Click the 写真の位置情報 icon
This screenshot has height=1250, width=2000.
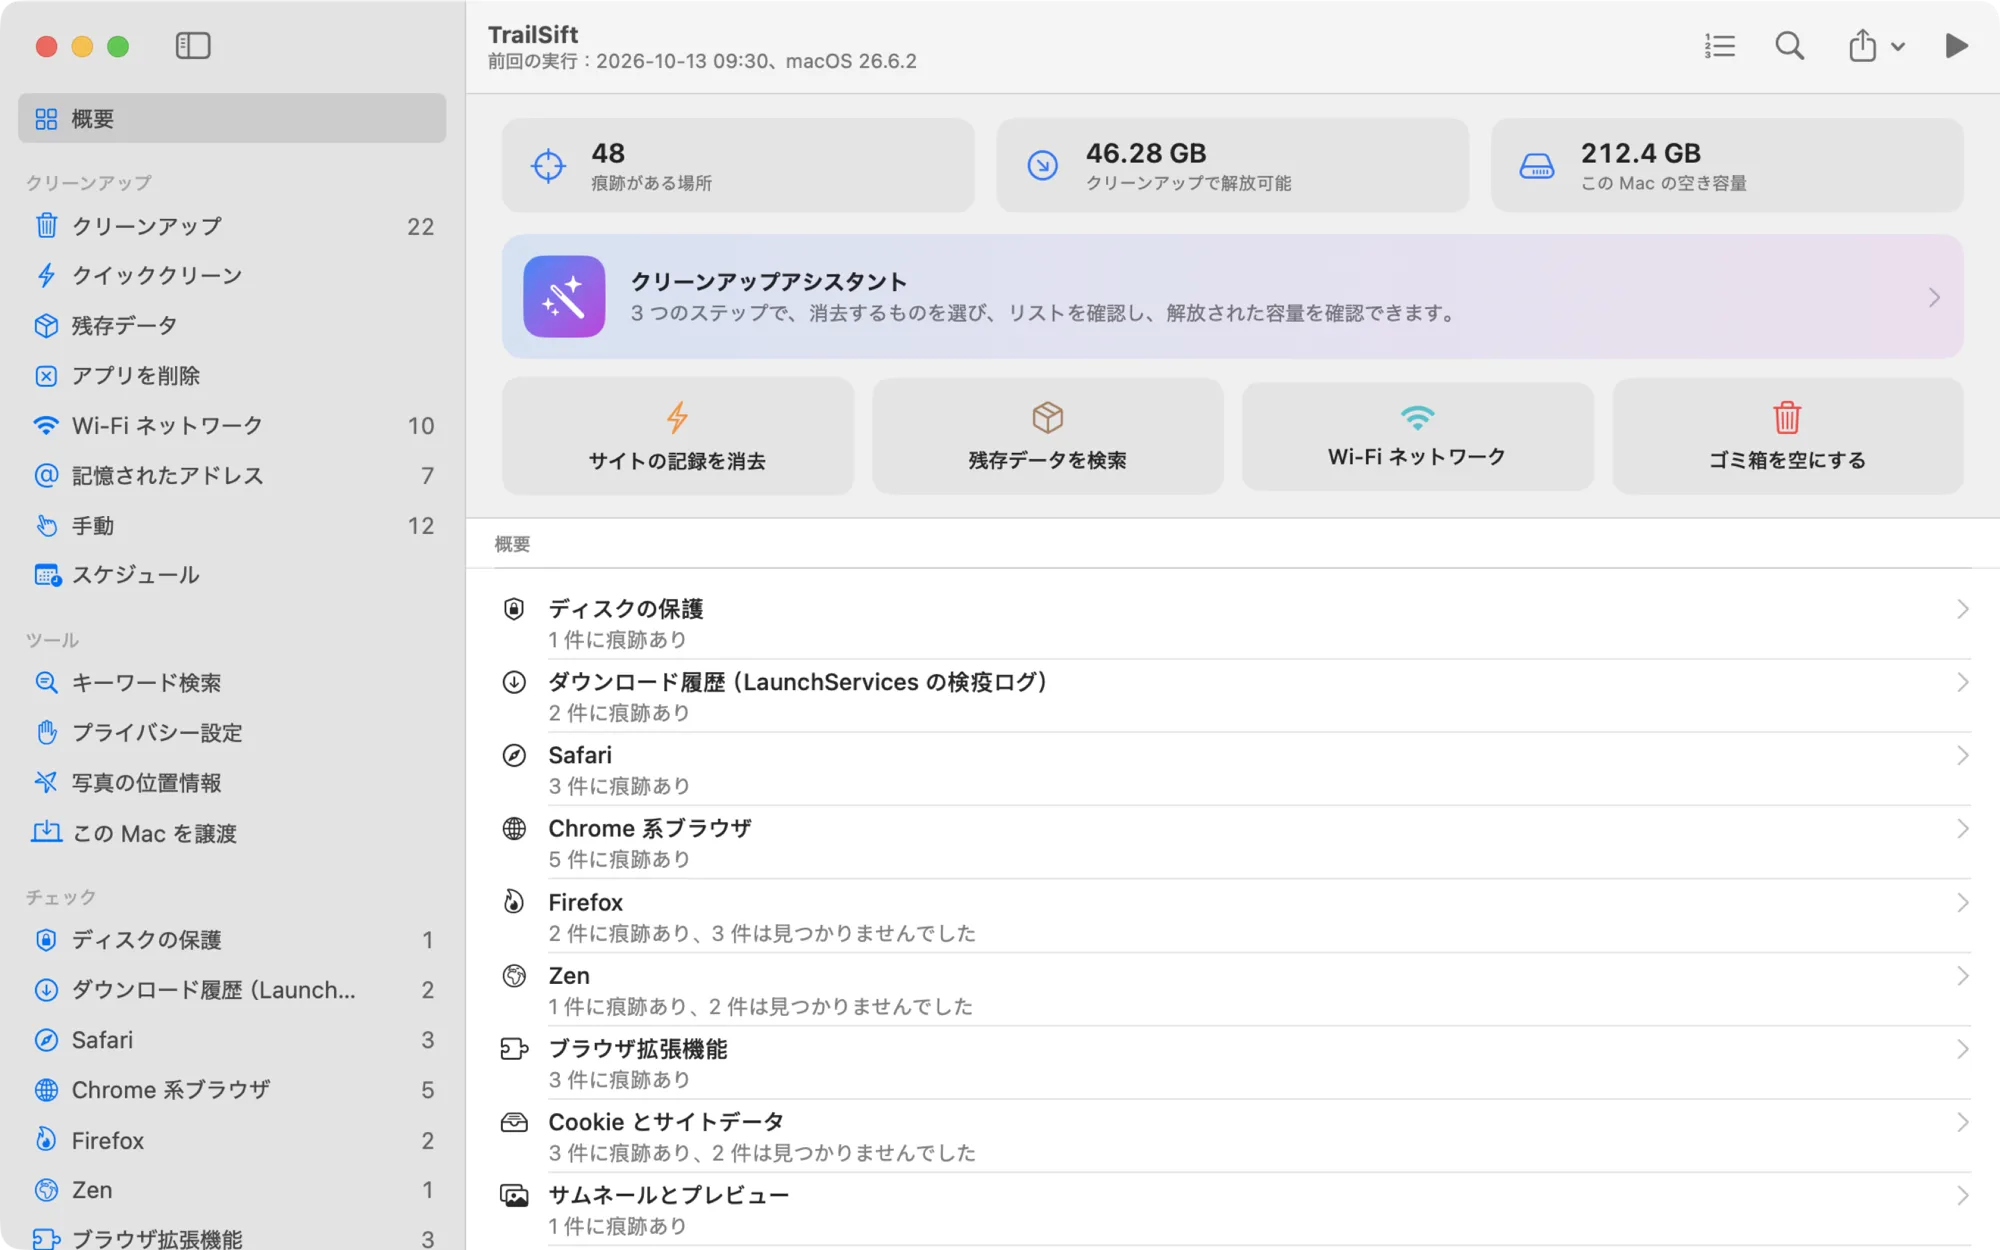pyautogui.click(x=46, y=783)
